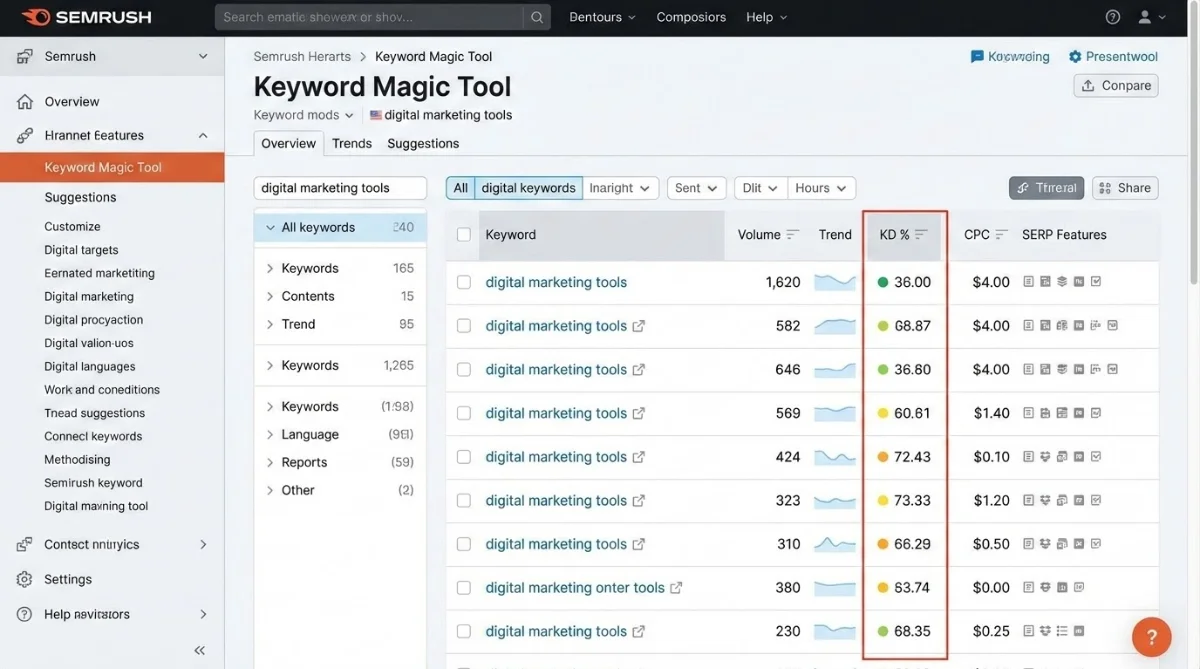Click the orange help question-mark bubble
This screenshot has height=669, width=1200.
pos(1151,636)
